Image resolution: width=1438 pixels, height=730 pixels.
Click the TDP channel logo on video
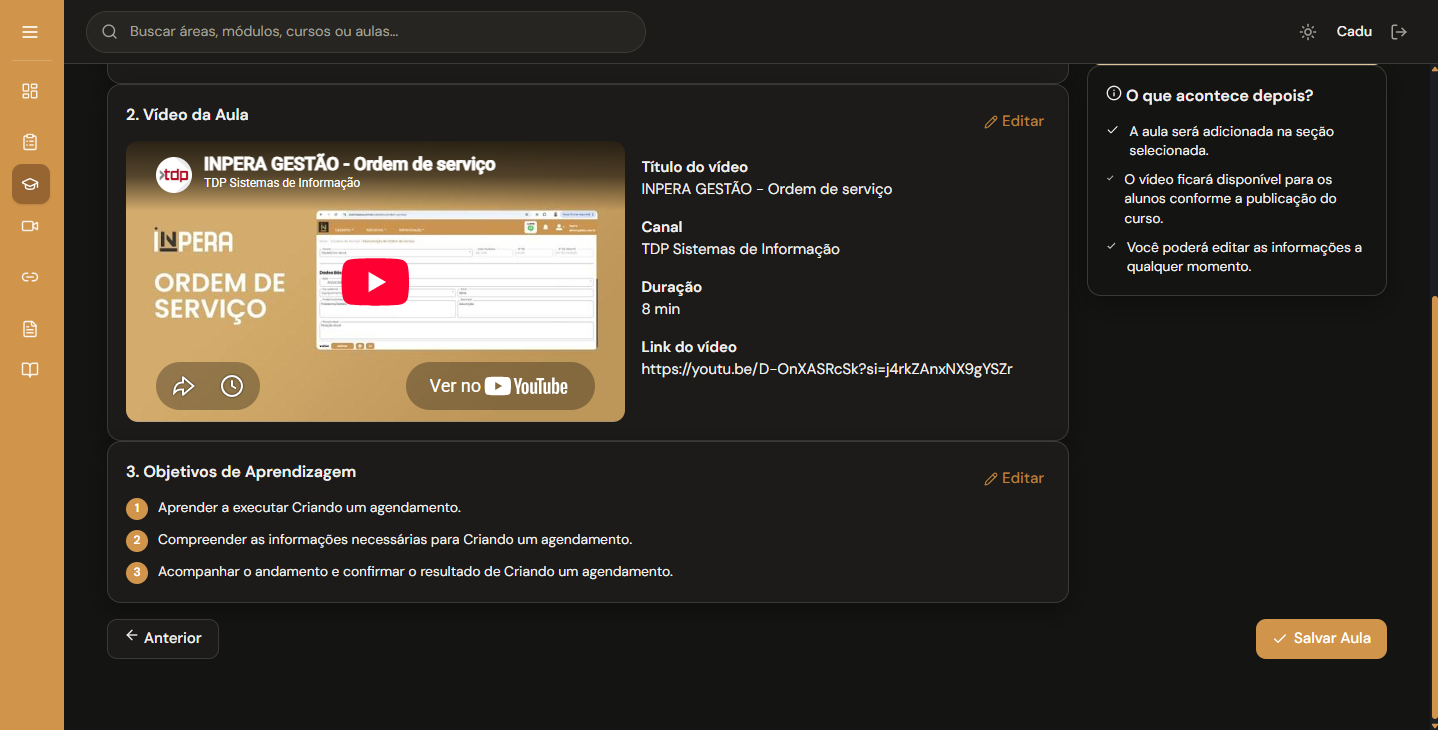tap(174, 175)
